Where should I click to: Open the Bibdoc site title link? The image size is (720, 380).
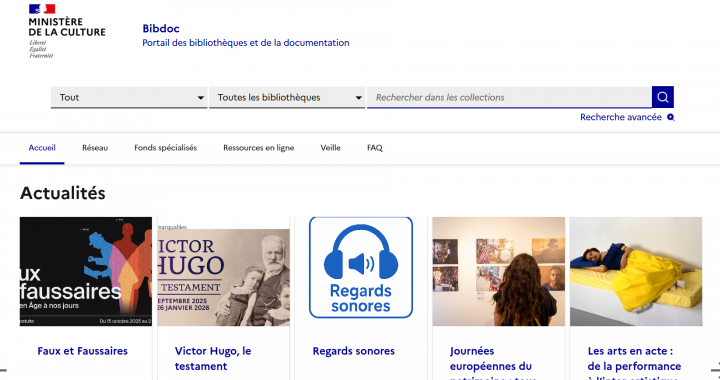click(x=161, y=28)
